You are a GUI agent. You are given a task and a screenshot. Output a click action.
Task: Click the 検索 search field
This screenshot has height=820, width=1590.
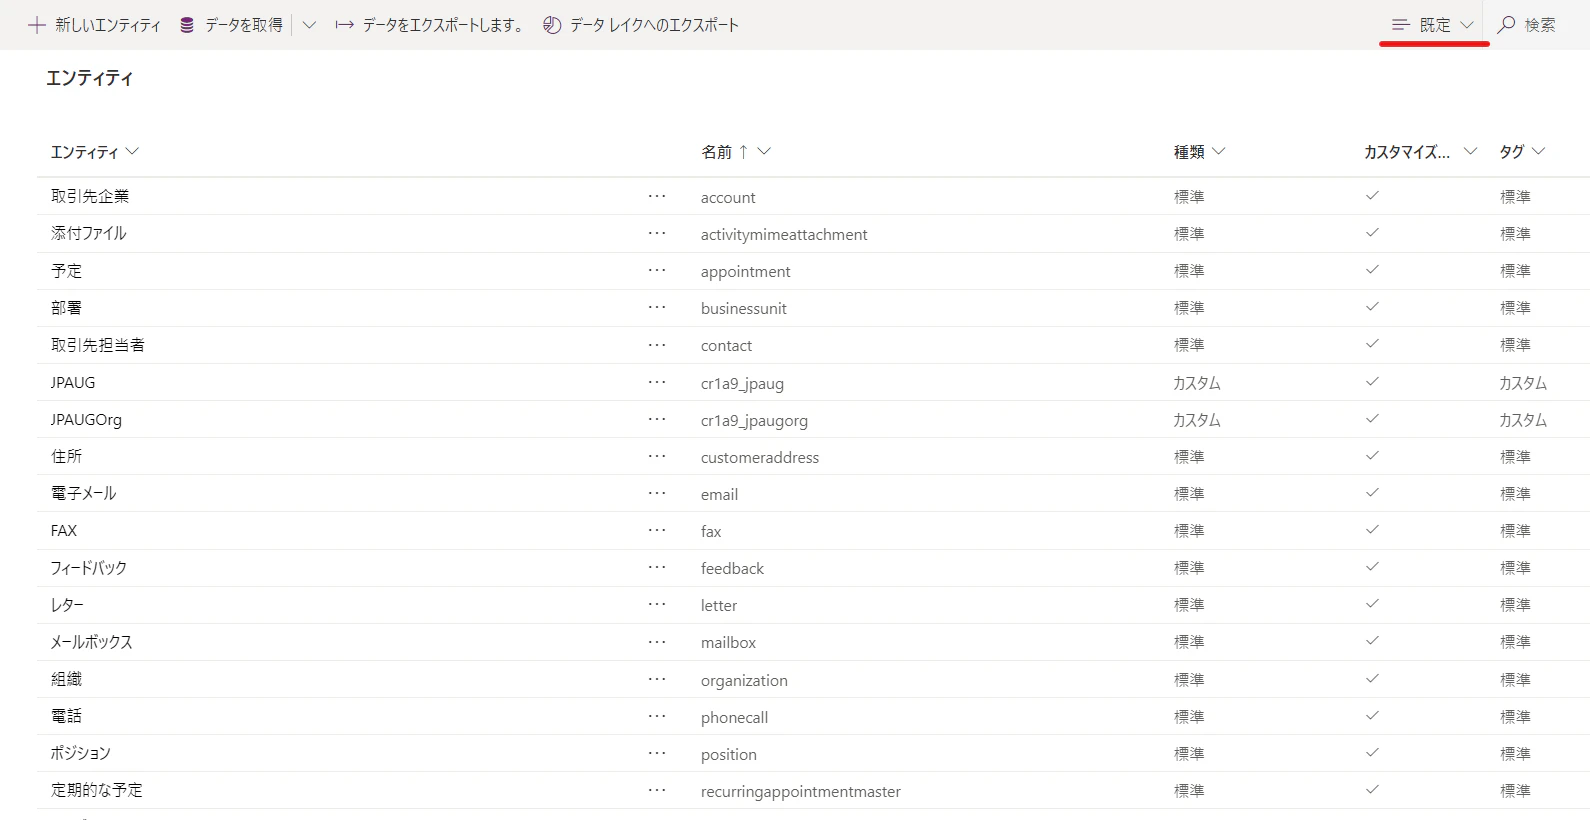pyautogui.click(x=1540, y=25)
